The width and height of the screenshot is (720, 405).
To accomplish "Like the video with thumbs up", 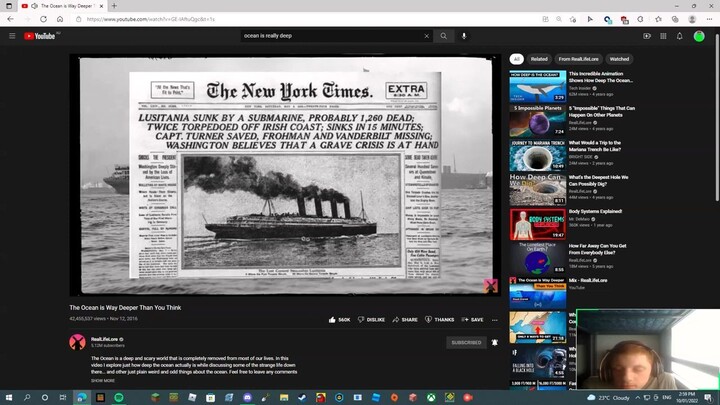I will click(x=339, y=320).
